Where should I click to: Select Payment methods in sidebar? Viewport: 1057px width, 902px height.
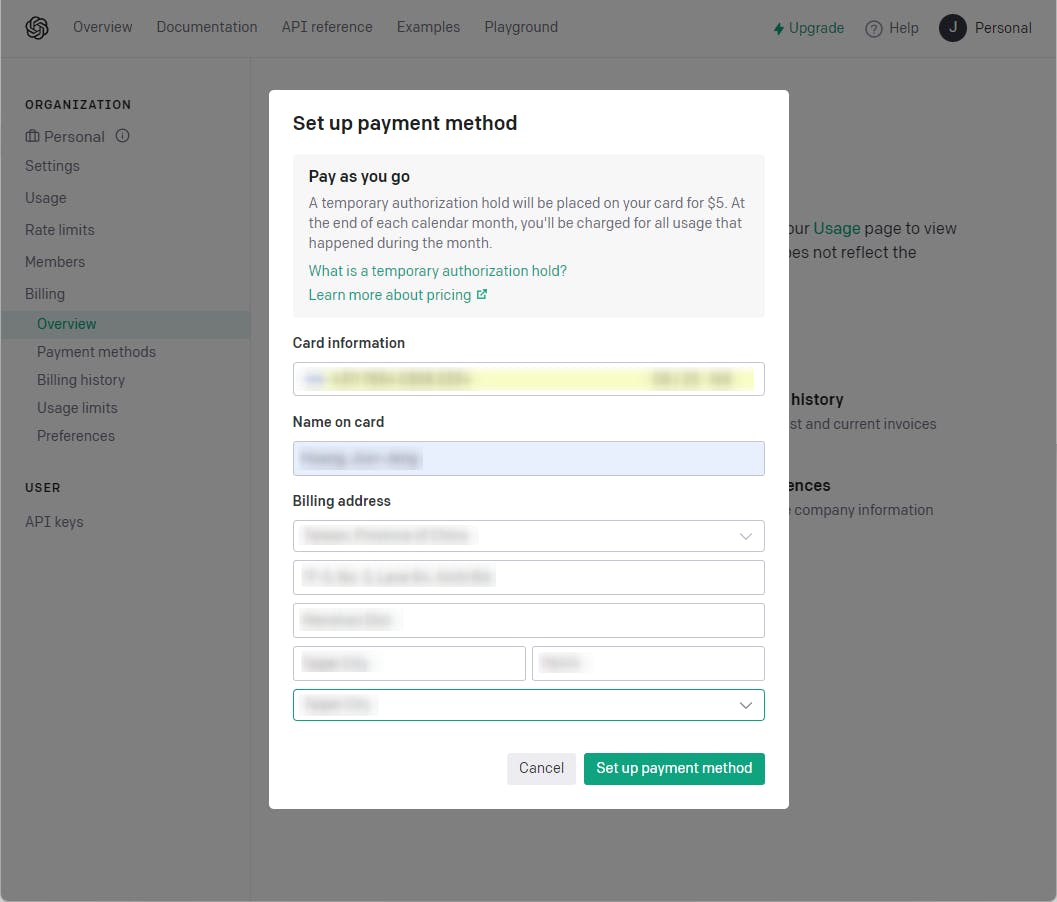click(96, 352)
